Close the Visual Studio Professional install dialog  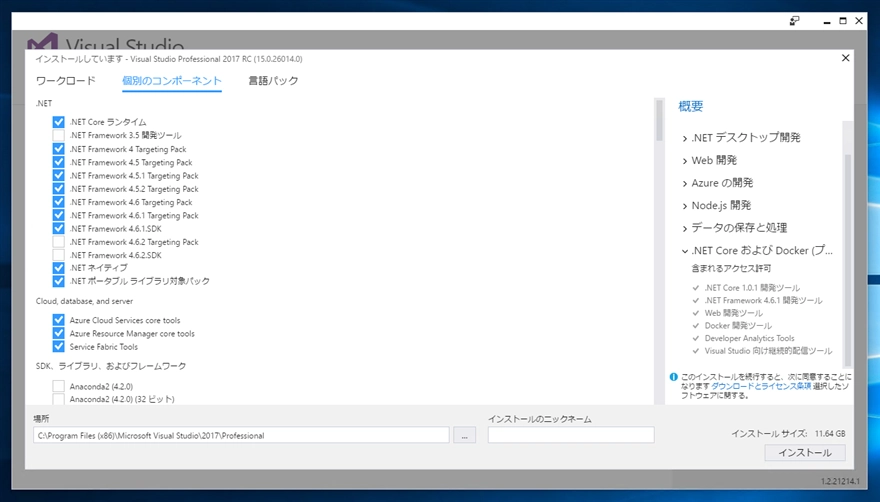845,58
